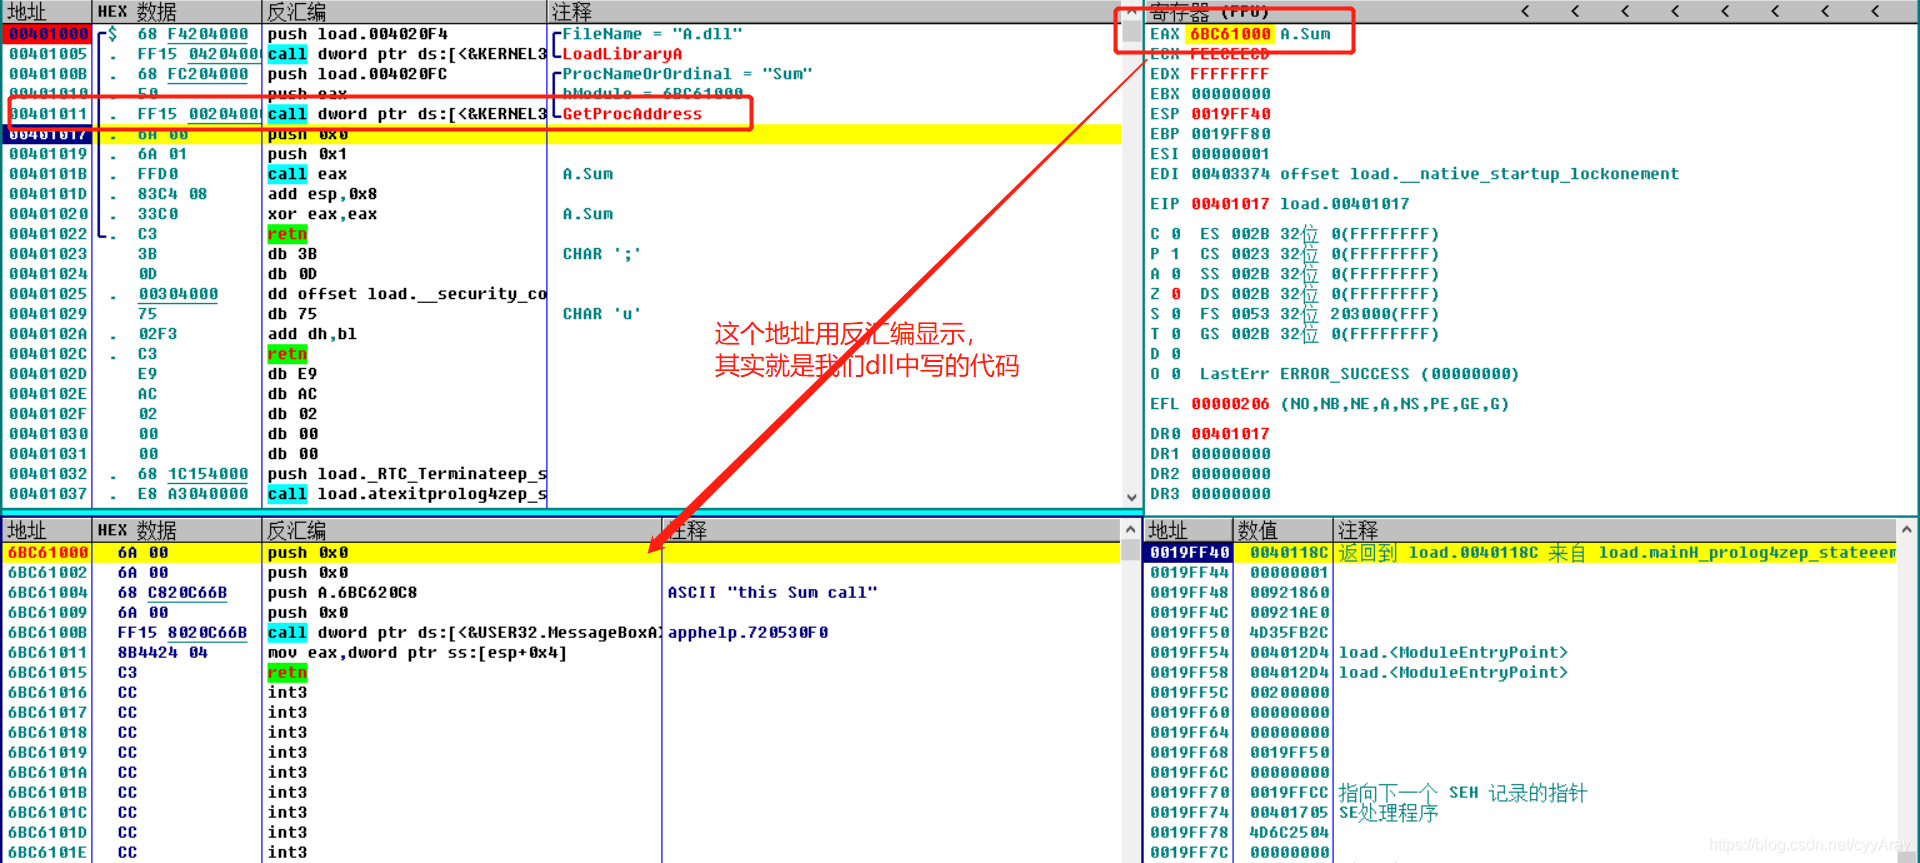1920x863 pixels.
Task: Click the EBX register value 00000000
Action: tap(1230, 94)
